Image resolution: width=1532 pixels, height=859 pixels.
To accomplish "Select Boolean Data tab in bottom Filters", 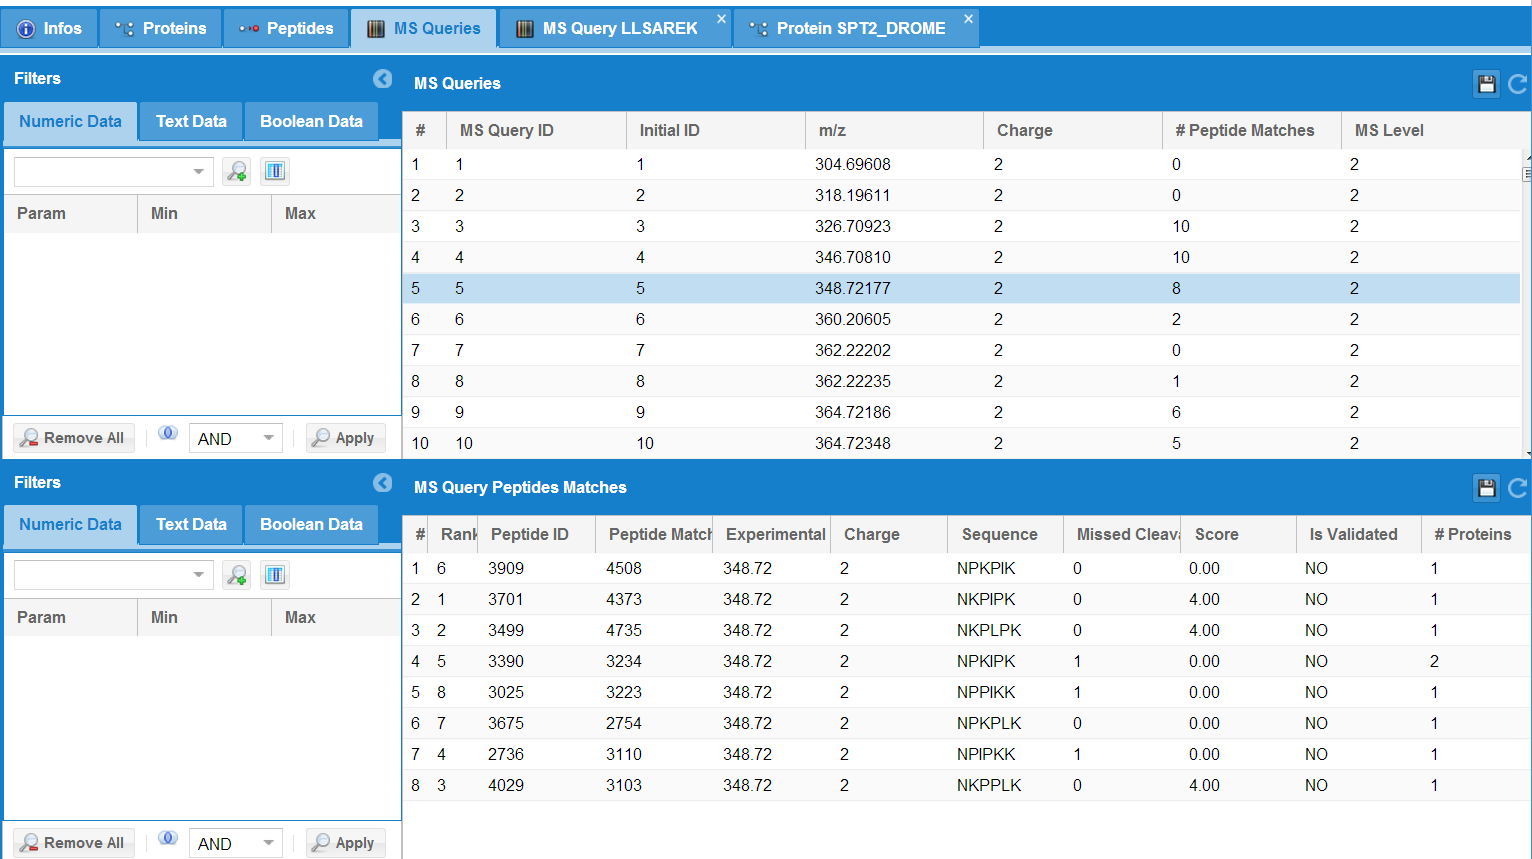I will pos(311,524).
